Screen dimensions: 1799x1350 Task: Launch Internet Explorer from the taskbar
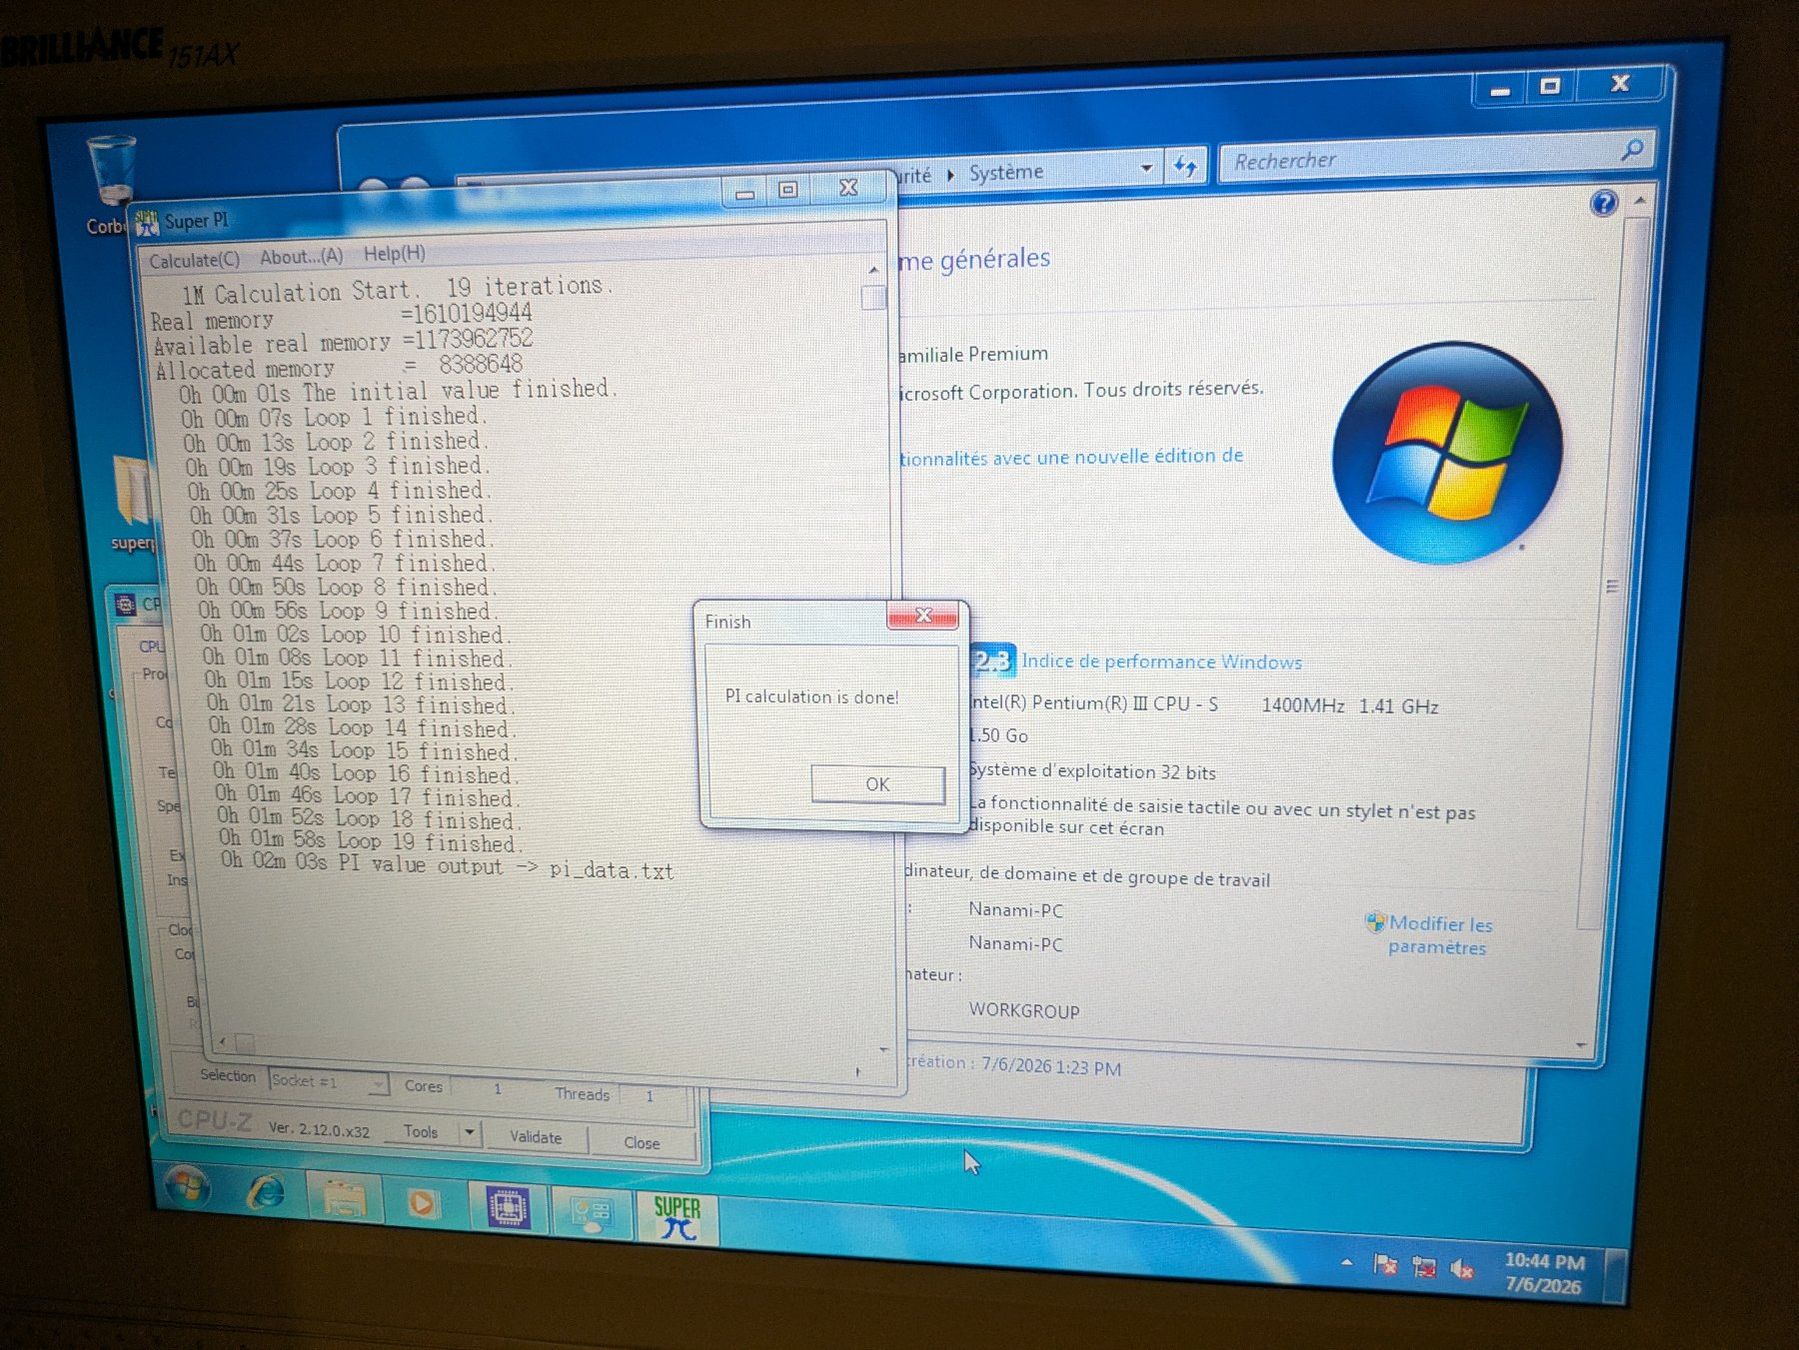266,1191
